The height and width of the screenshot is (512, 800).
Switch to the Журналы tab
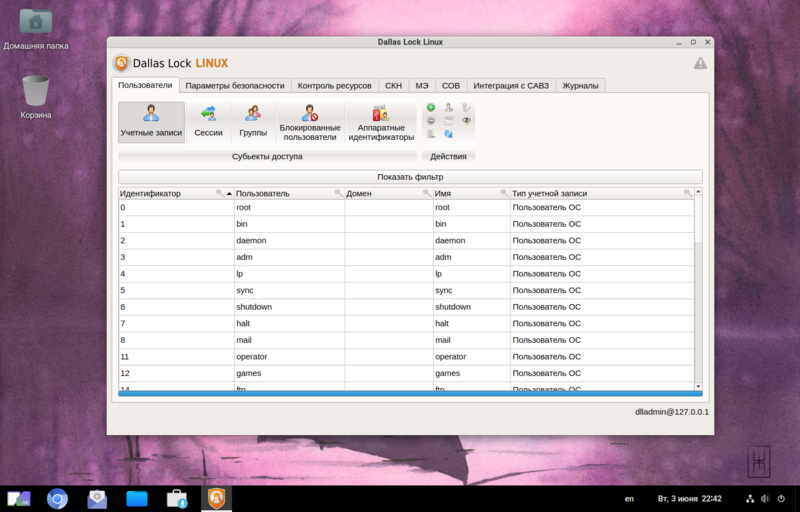coord(580,86)
